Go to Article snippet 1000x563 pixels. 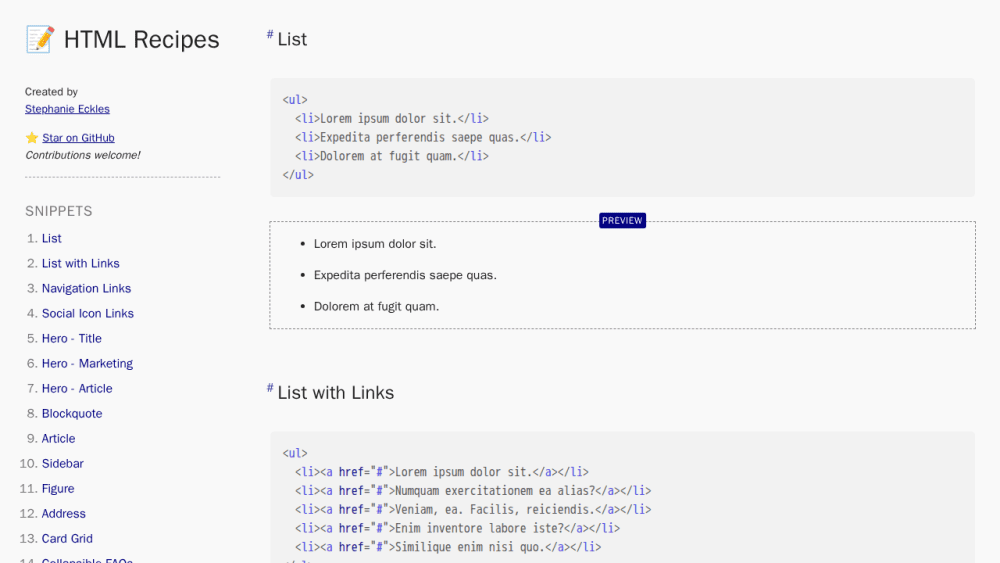[x=59, y=439]
